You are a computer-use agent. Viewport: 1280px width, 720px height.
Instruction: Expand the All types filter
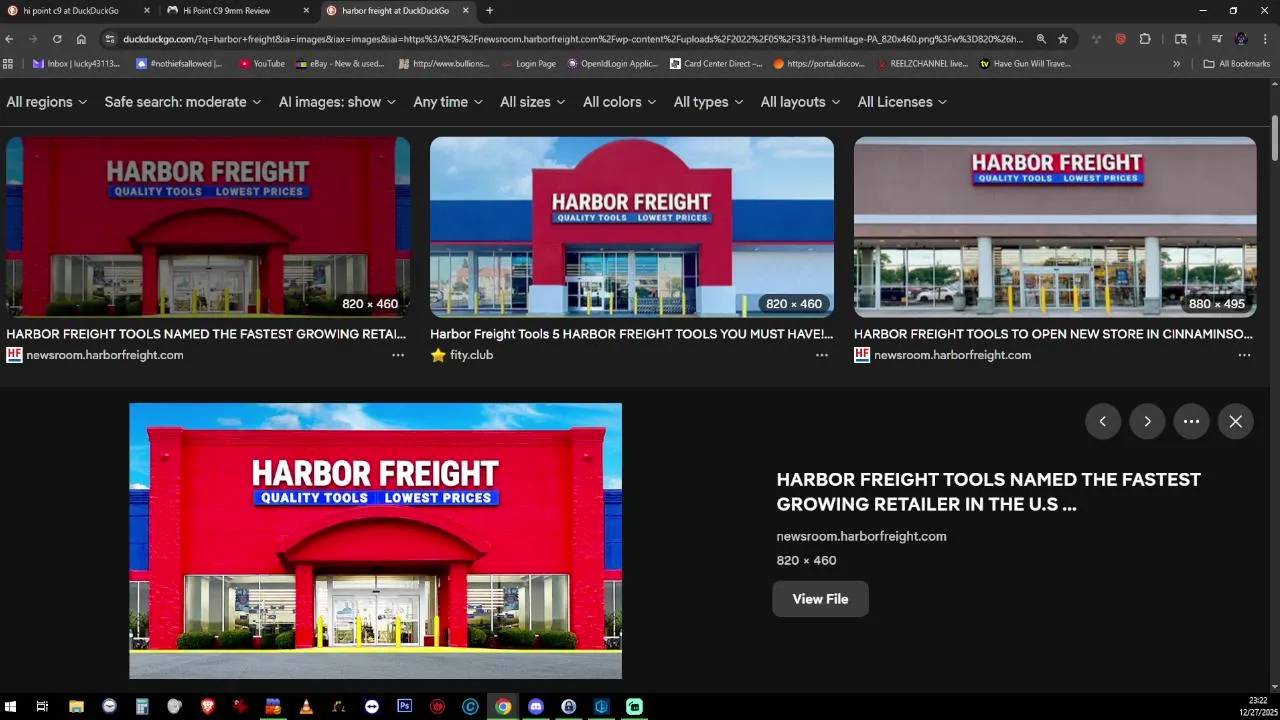tap(709, 102)
